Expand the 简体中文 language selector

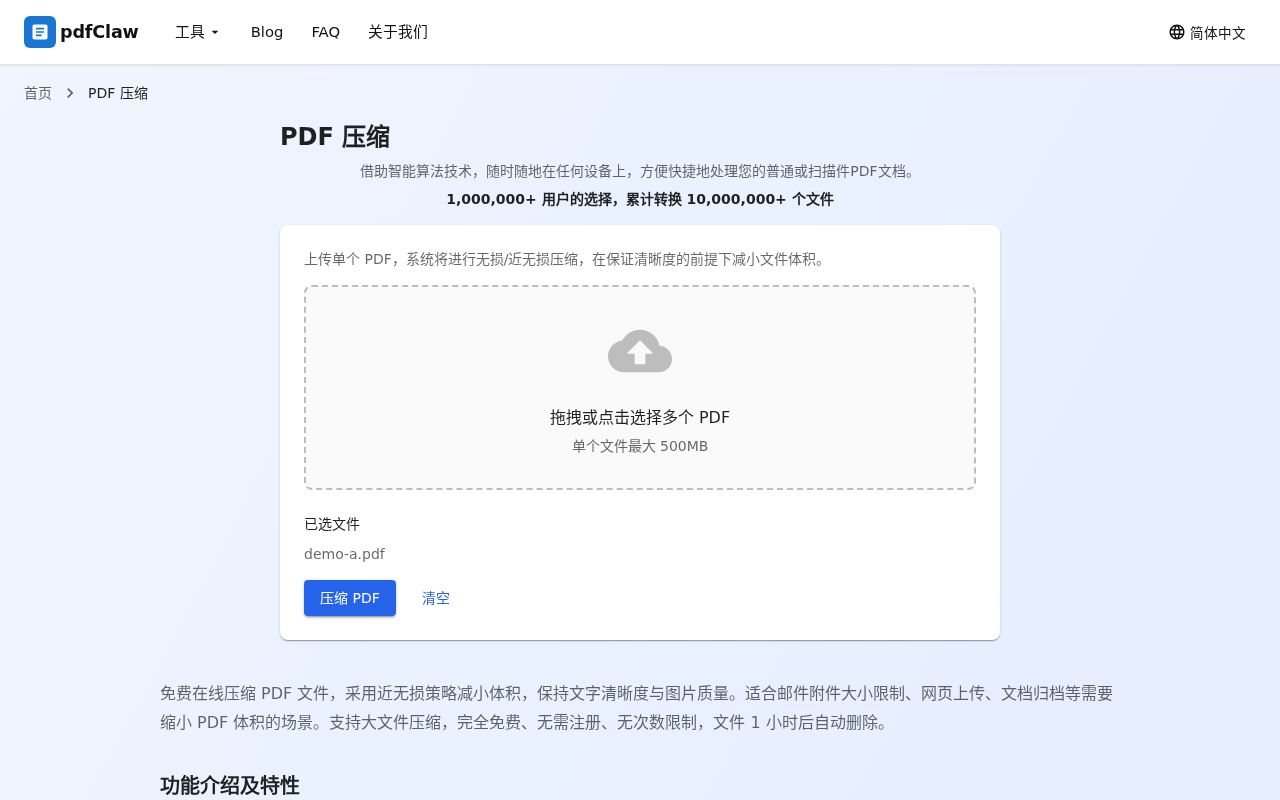point(1207,32)
